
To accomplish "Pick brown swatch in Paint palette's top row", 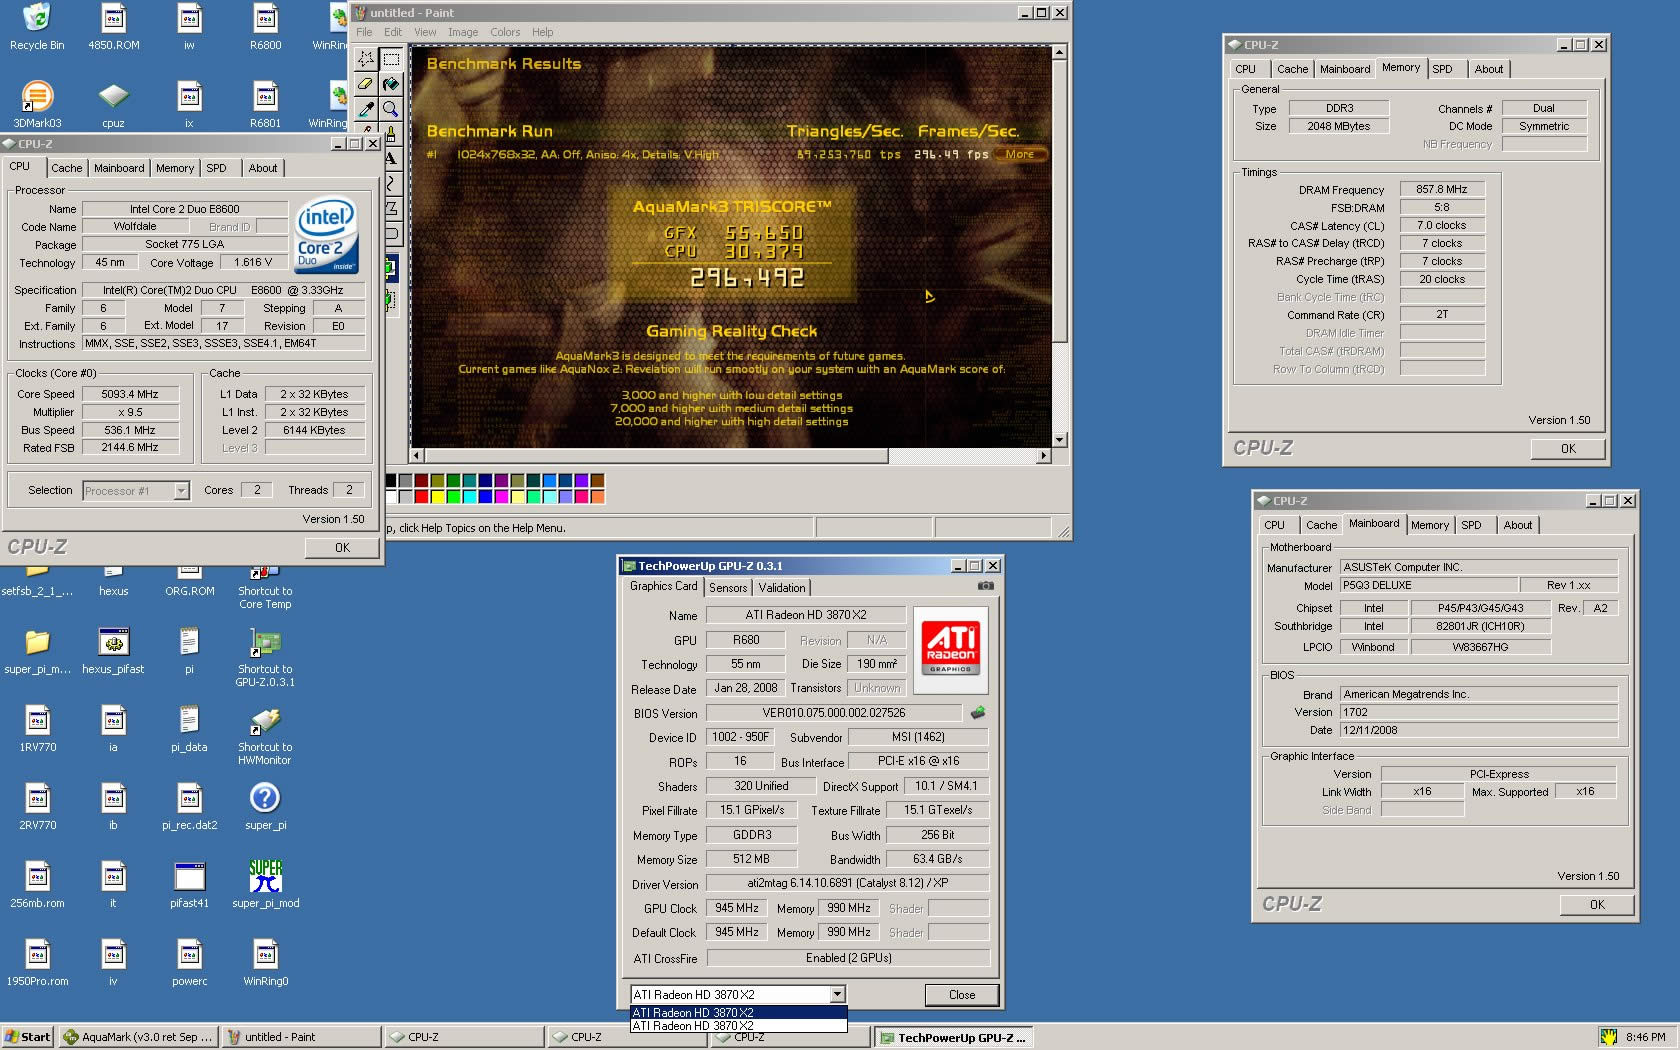I will click(x=597, y=481).
